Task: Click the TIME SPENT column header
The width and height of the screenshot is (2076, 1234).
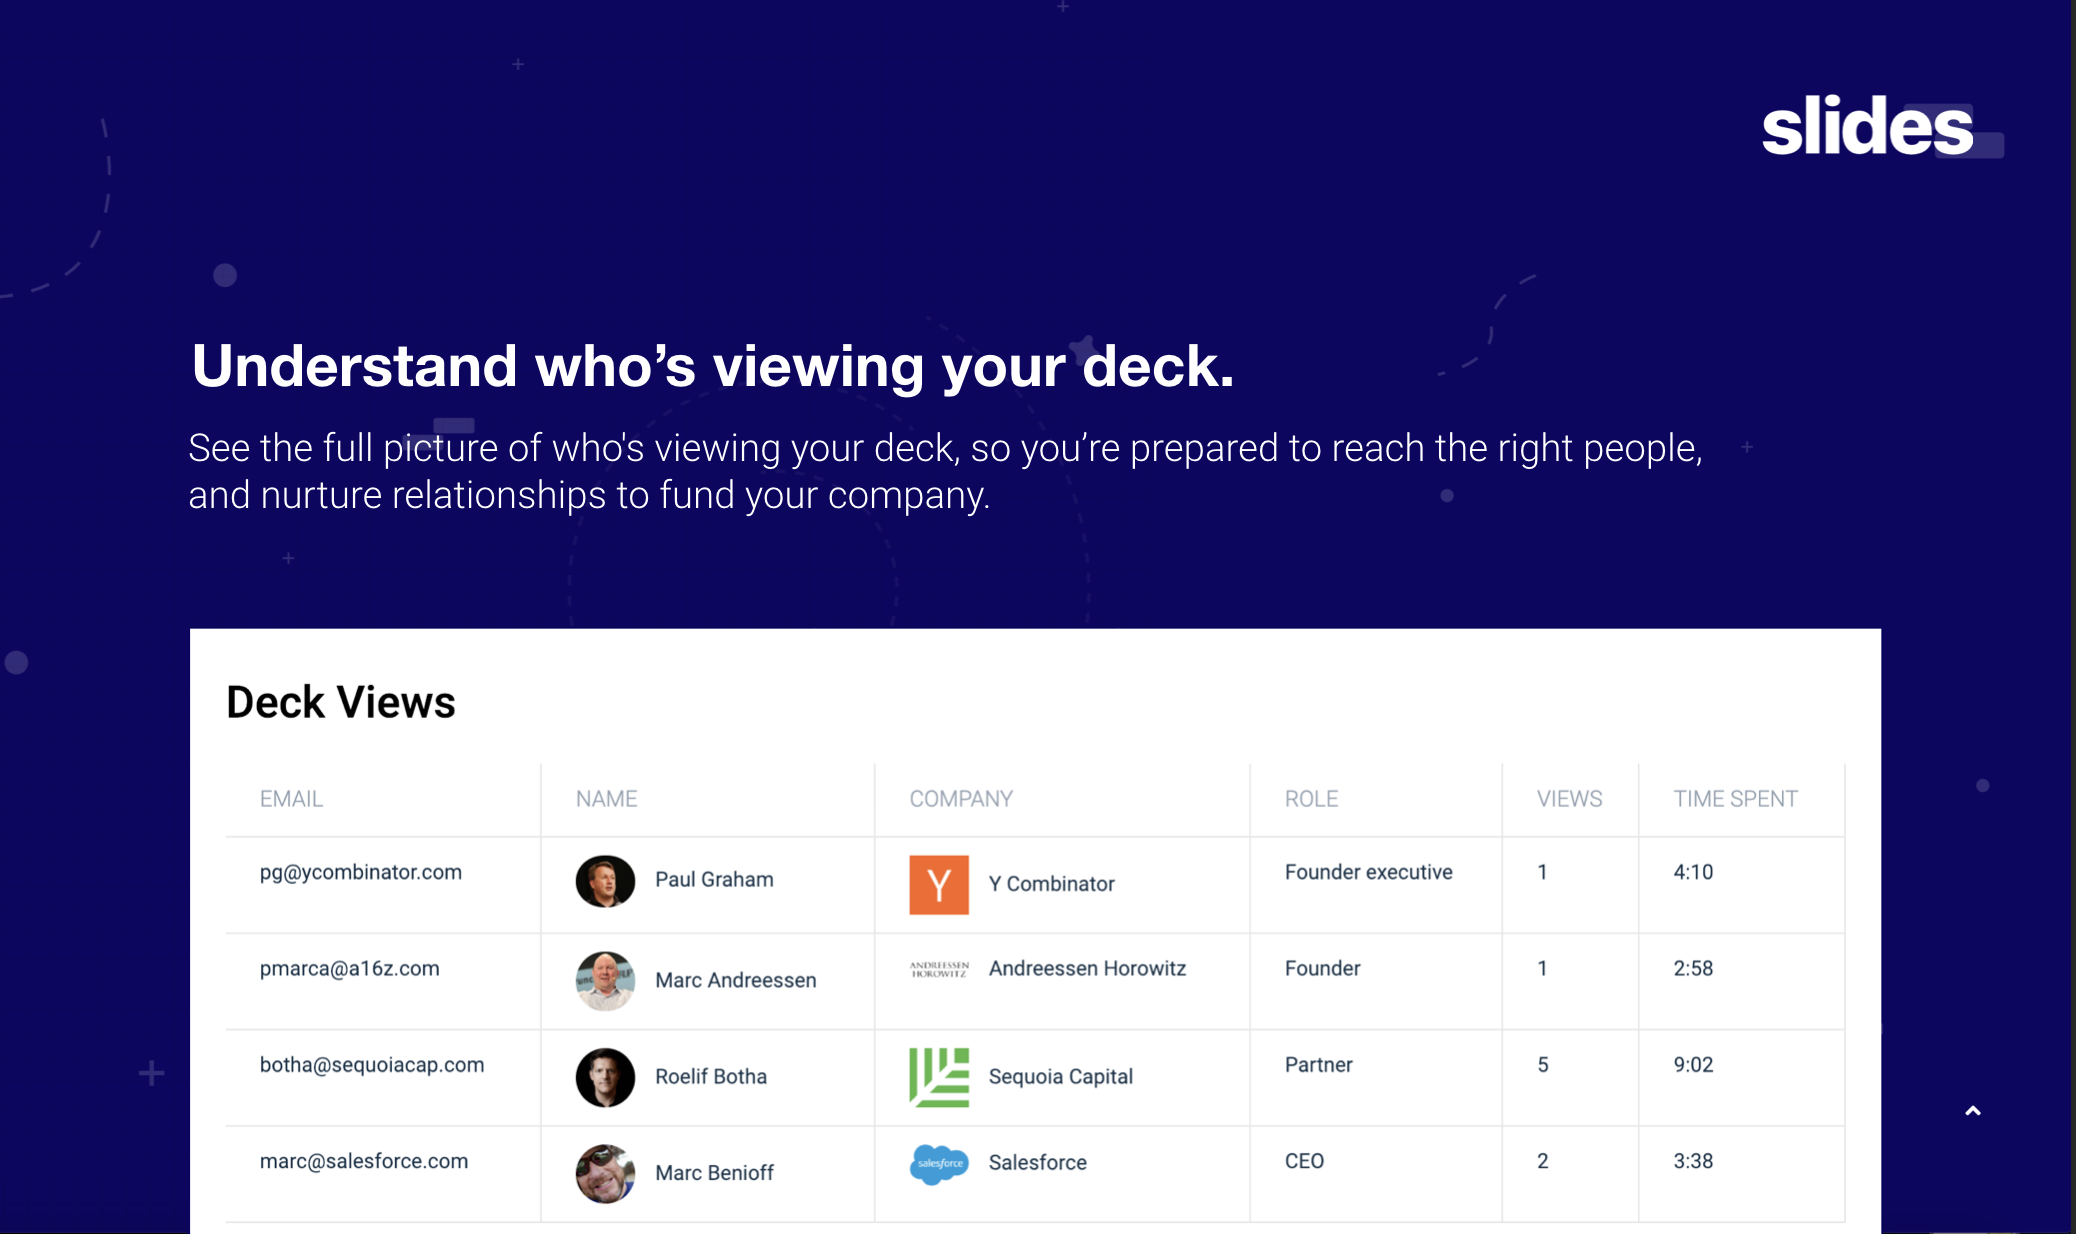Action: (x=1735, y=799)
